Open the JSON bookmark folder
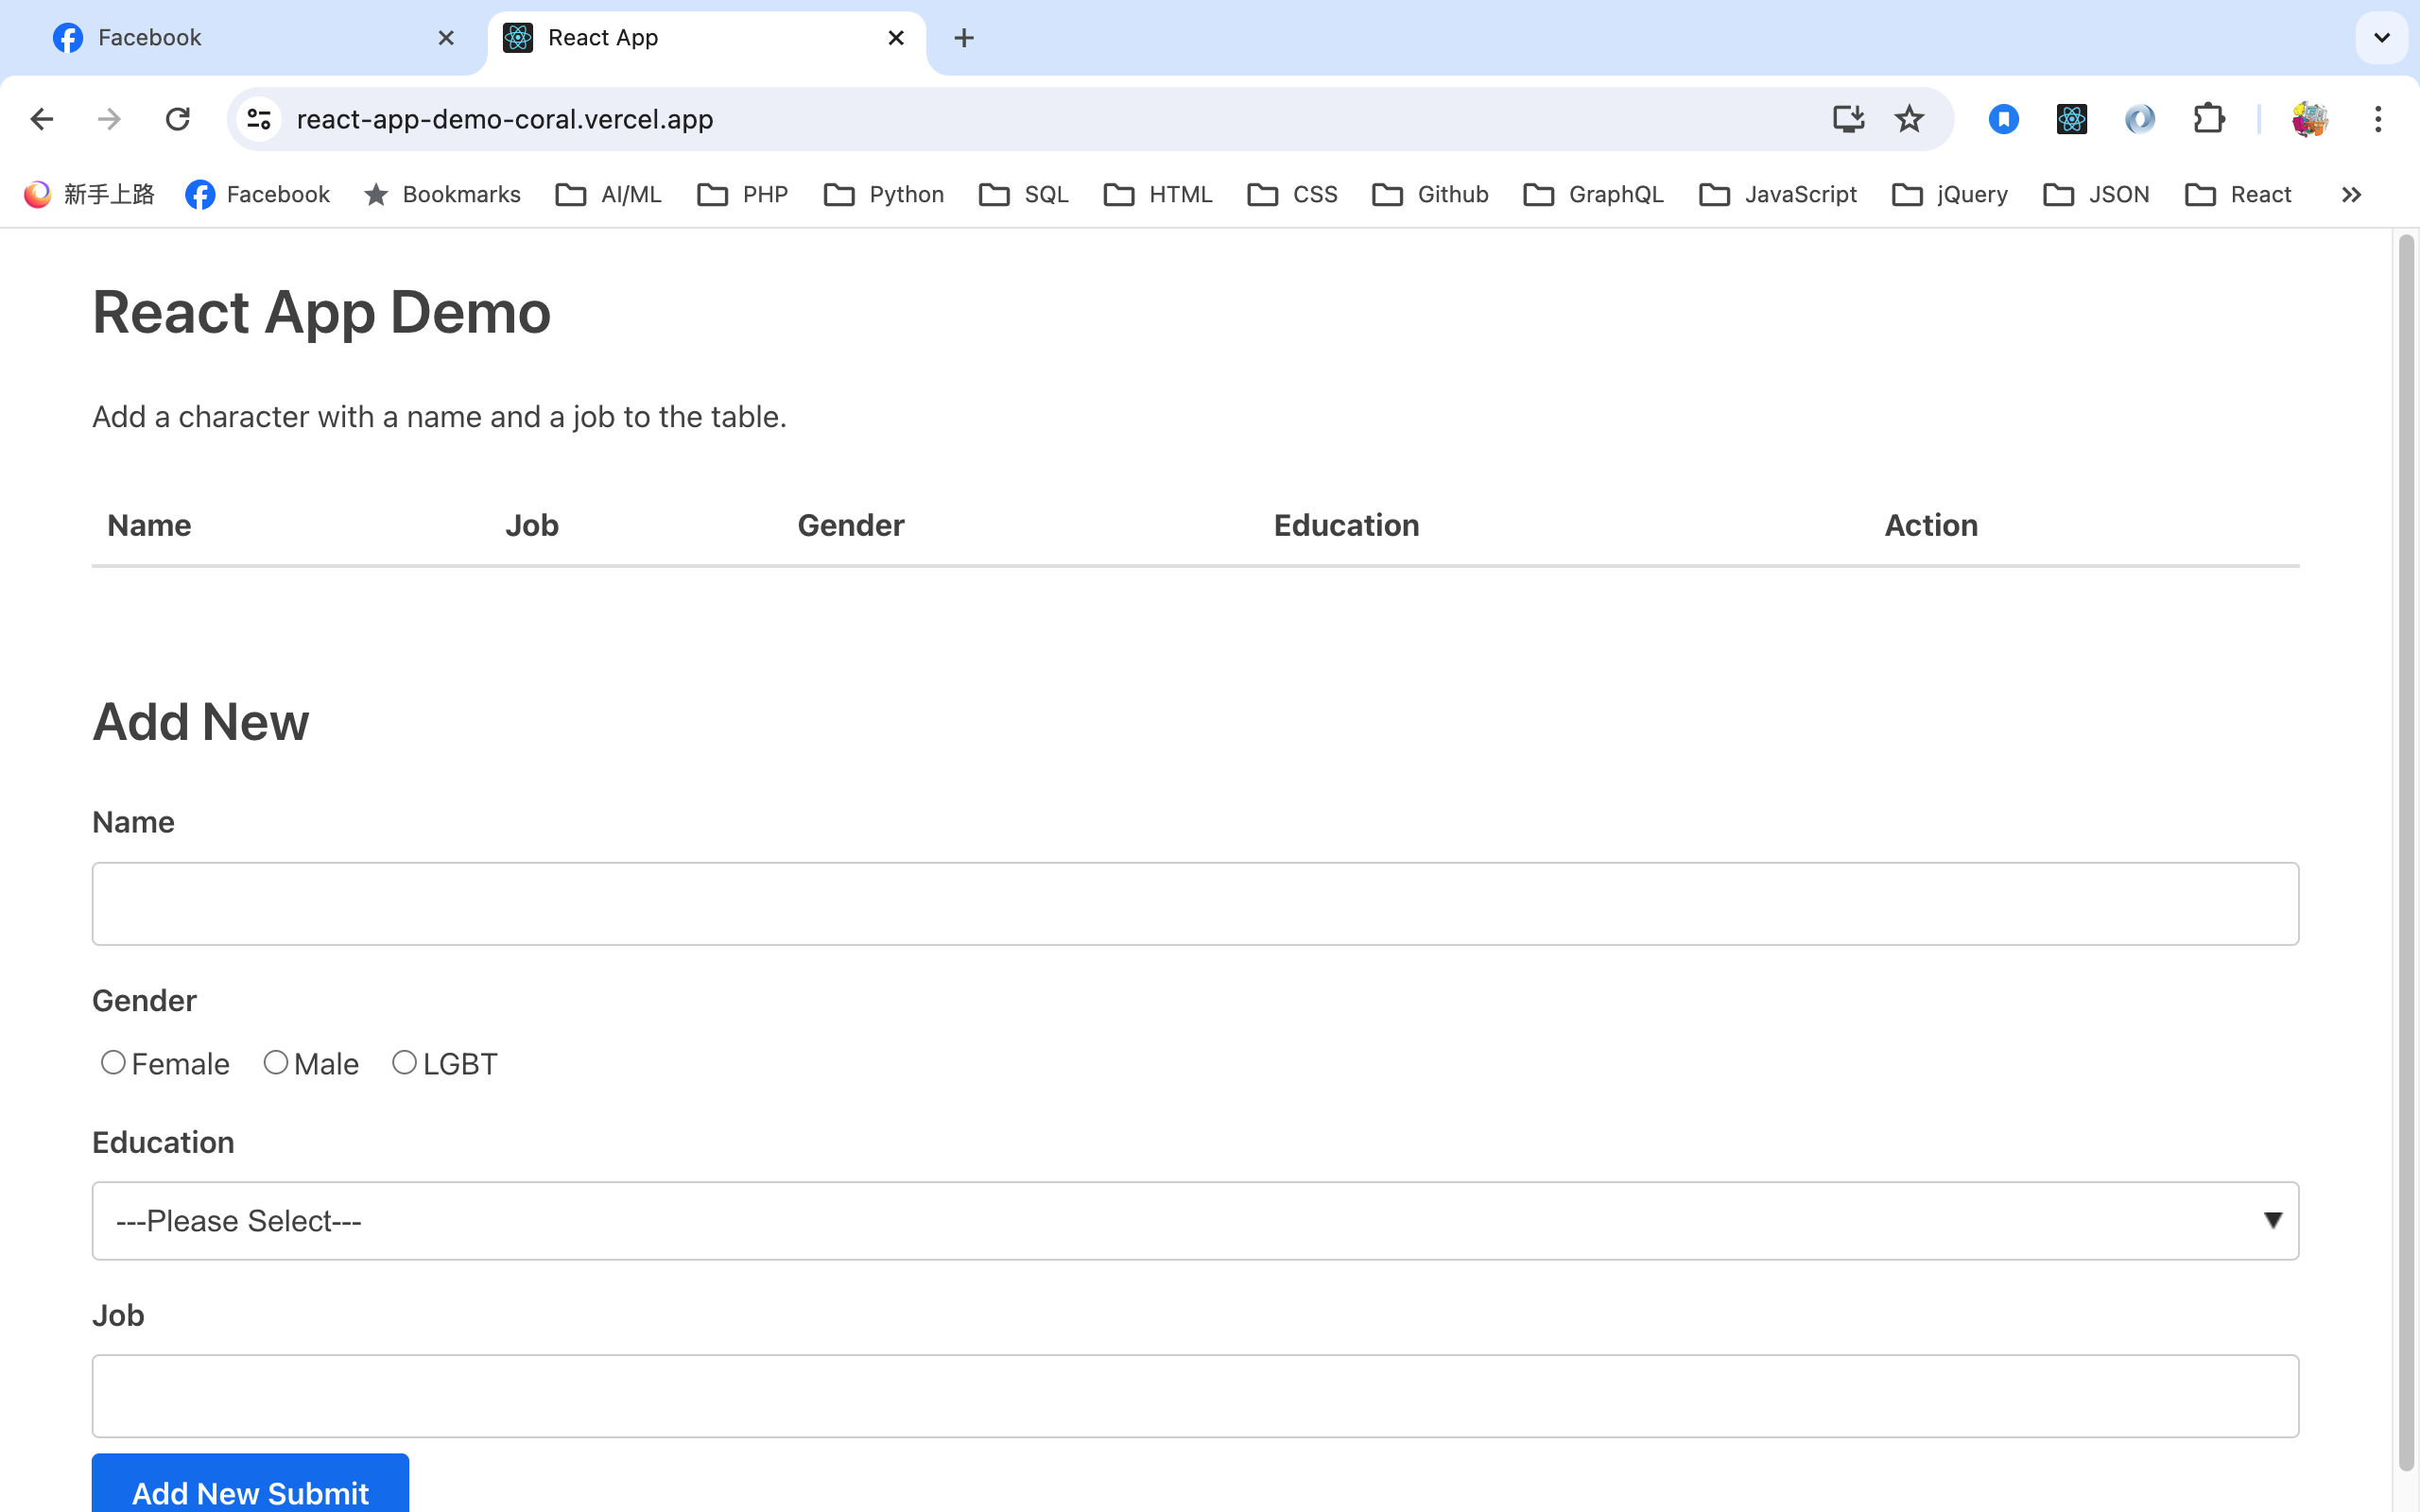2420x1512 pixels. (x=2096, y=194)
